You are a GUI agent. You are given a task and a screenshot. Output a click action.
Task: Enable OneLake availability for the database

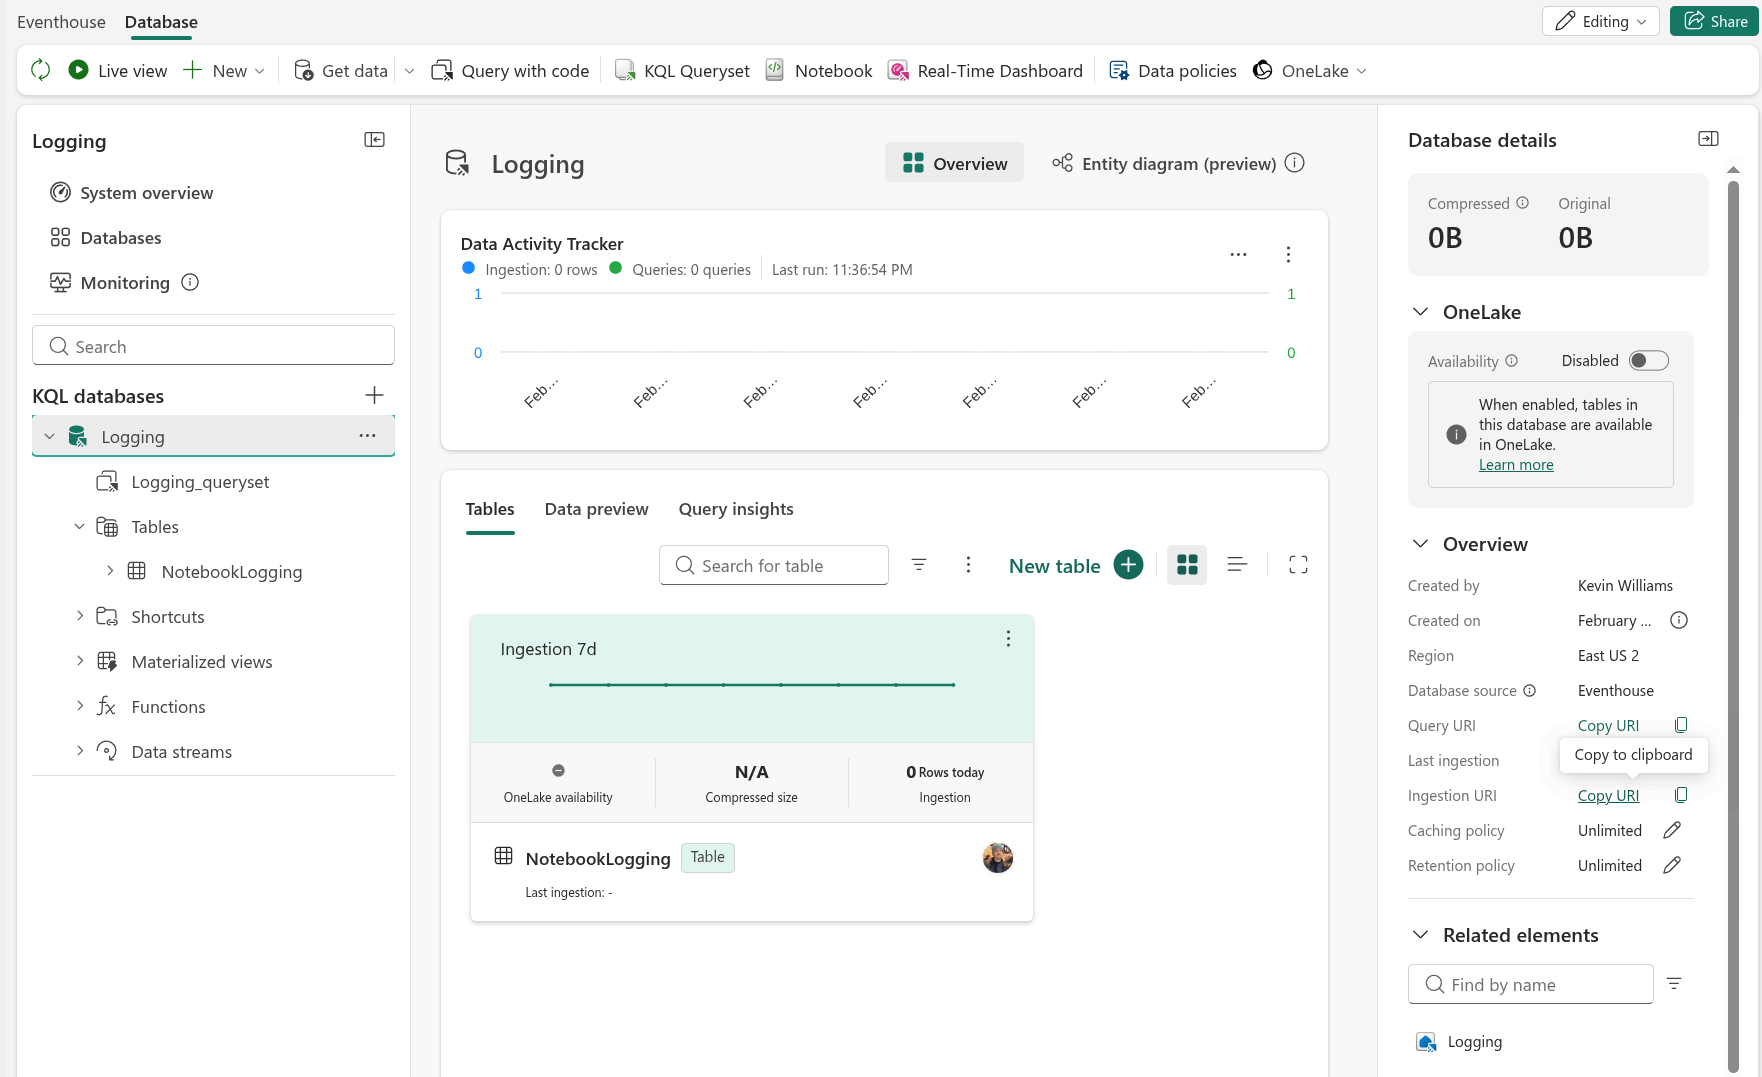pos(1648,360)
